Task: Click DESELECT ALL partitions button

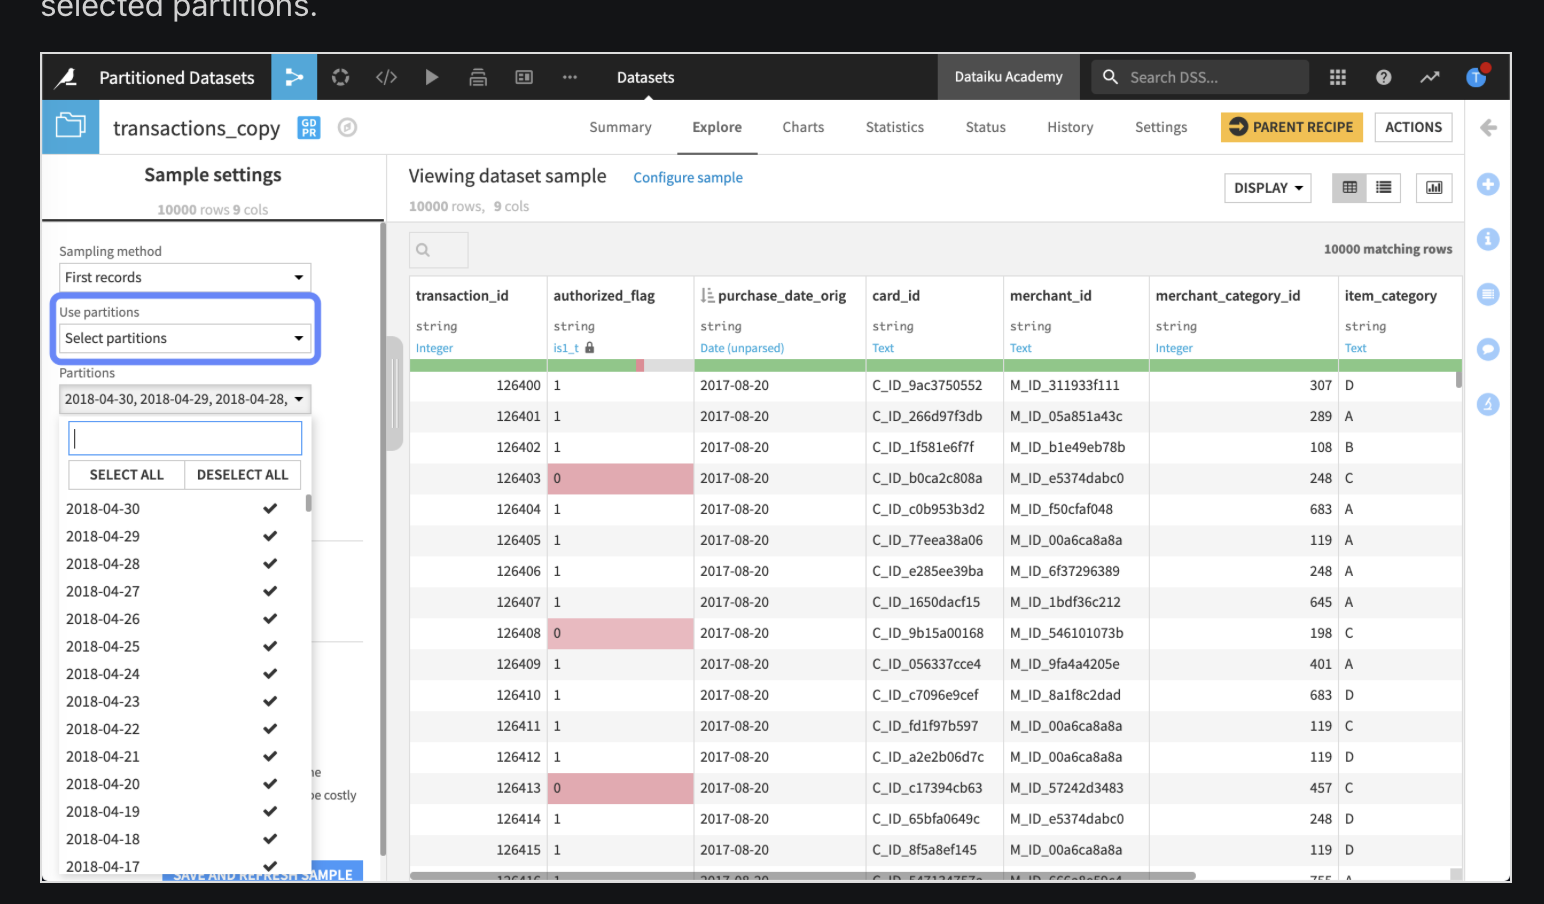Action: coord(242,475)
